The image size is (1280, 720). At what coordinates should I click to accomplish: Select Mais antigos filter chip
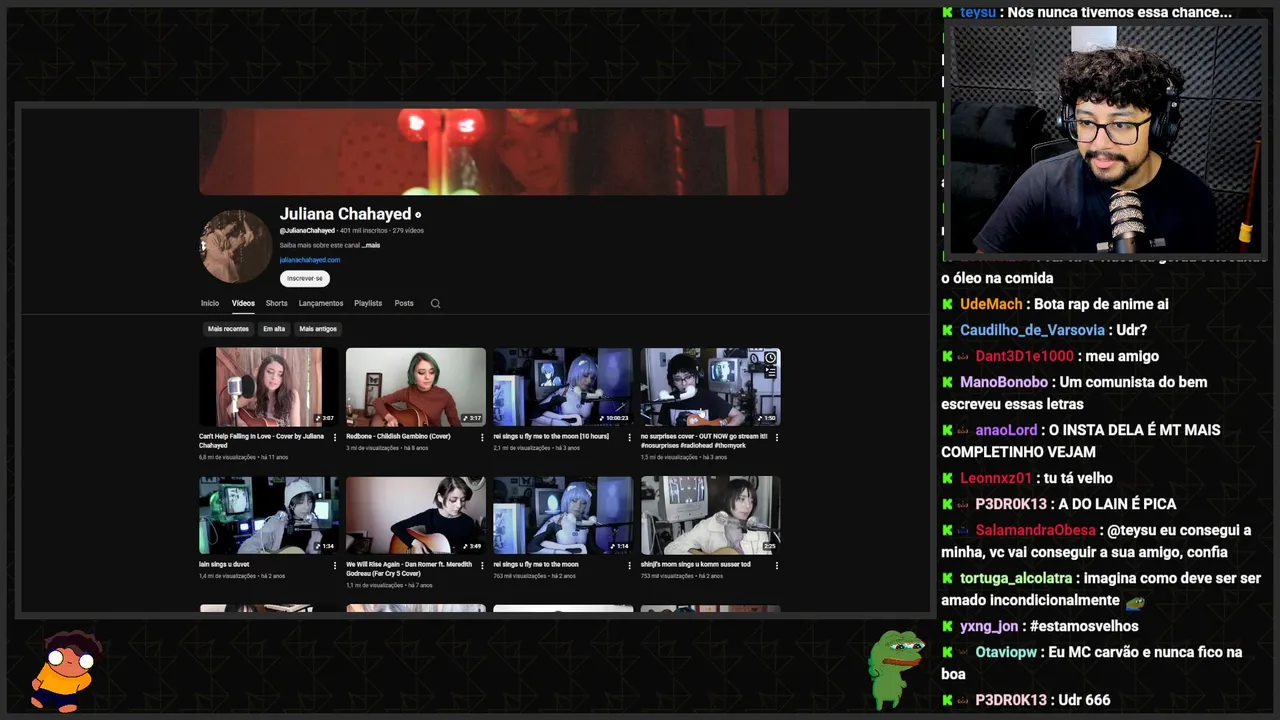pyautogui.click(x=318, y=329)
